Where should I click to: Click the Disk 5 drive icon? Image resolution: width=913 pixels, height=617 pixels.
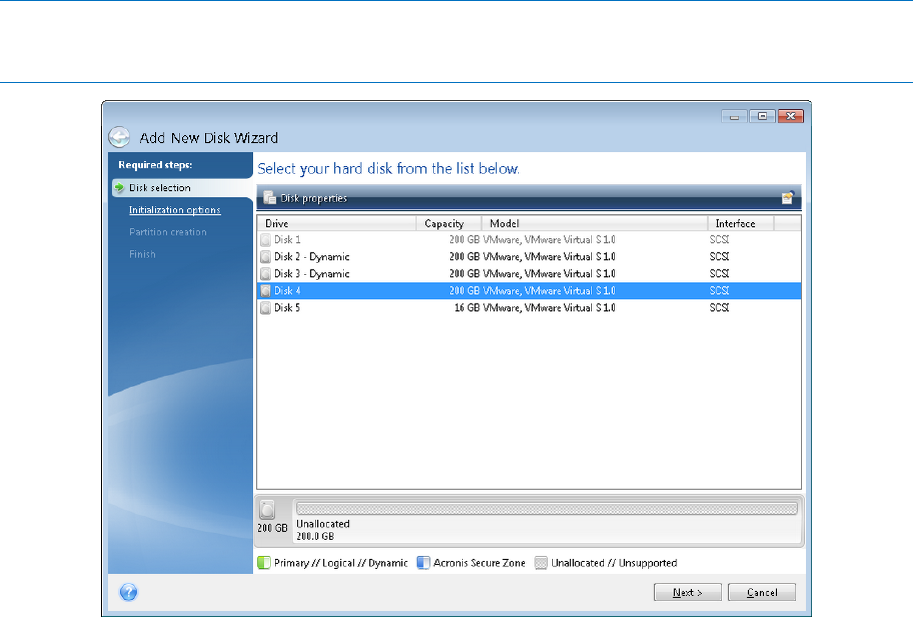(x=266, y=308)
